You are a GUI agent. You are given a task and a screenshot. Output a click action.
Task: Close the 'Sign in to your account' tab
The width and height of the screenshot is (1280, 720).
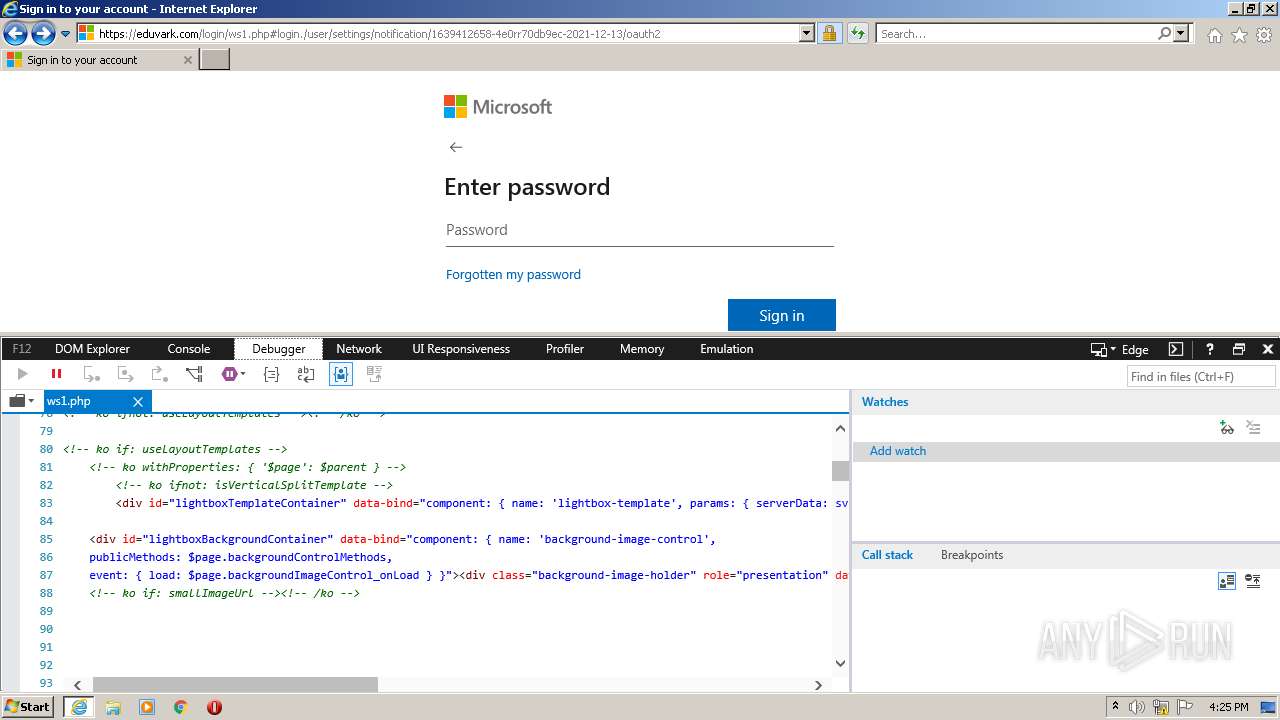[x=187, y=60]
